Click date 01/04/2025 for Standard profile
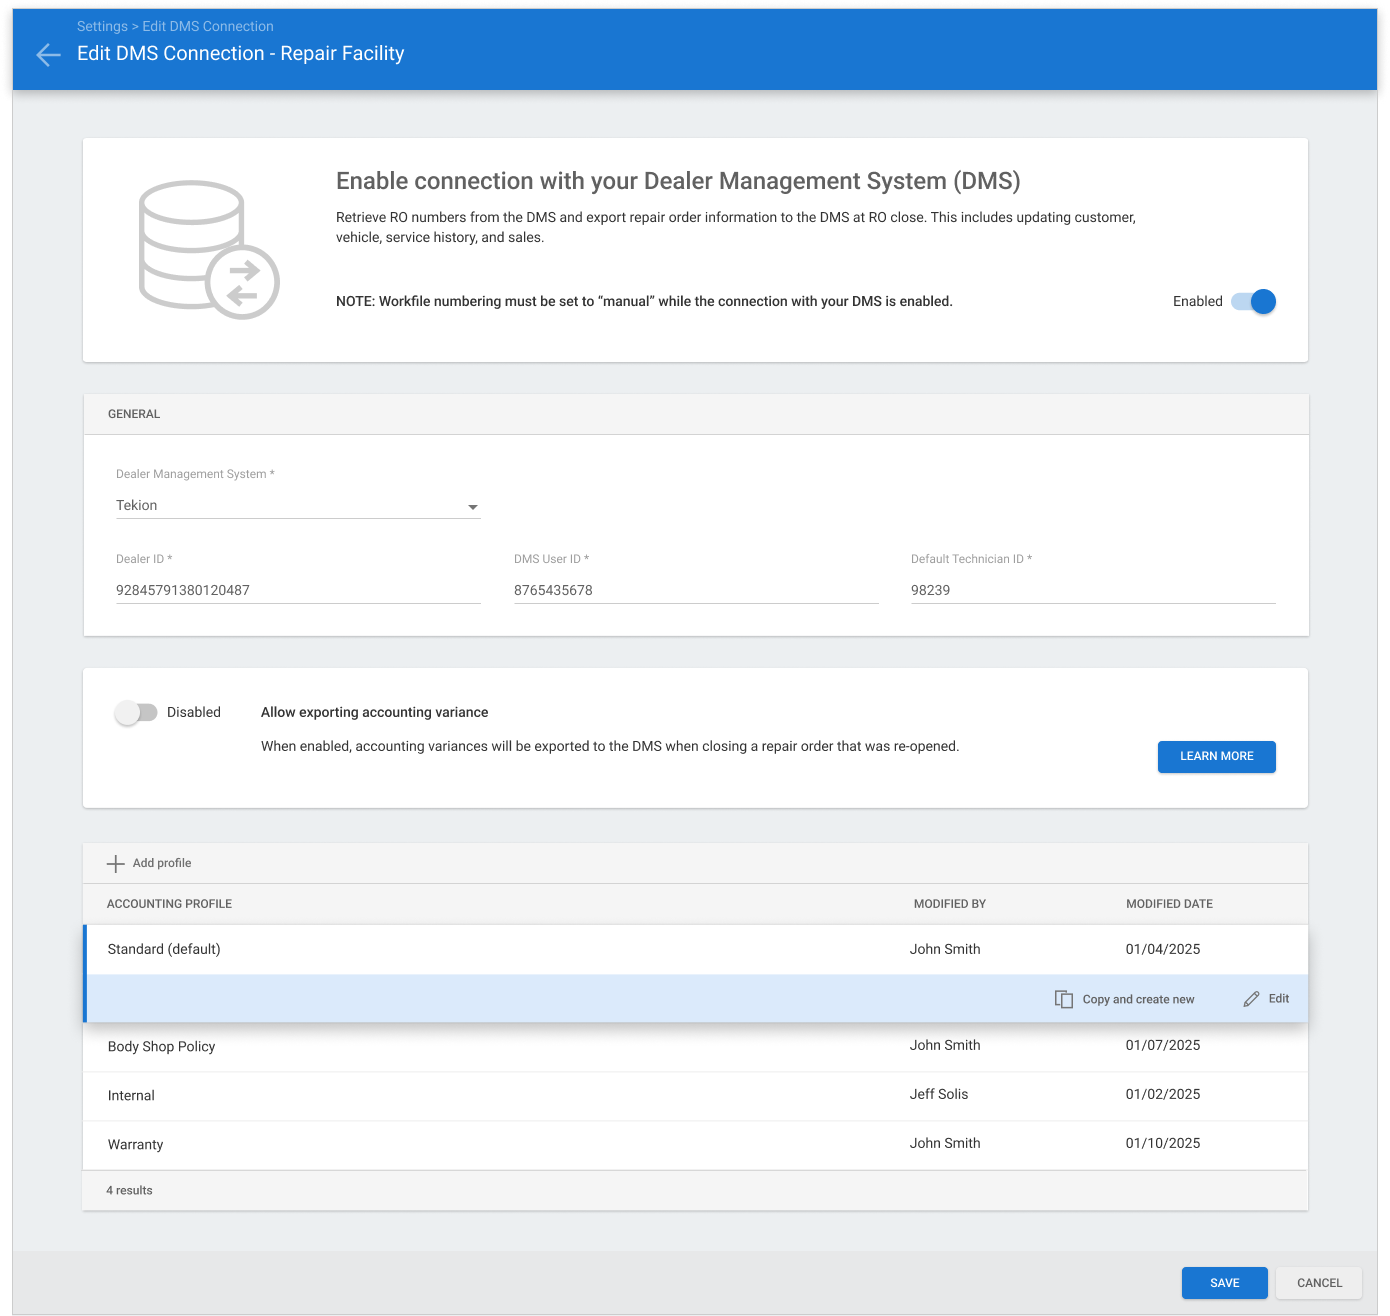1390x1316 pixels. tap(1162, 949)
